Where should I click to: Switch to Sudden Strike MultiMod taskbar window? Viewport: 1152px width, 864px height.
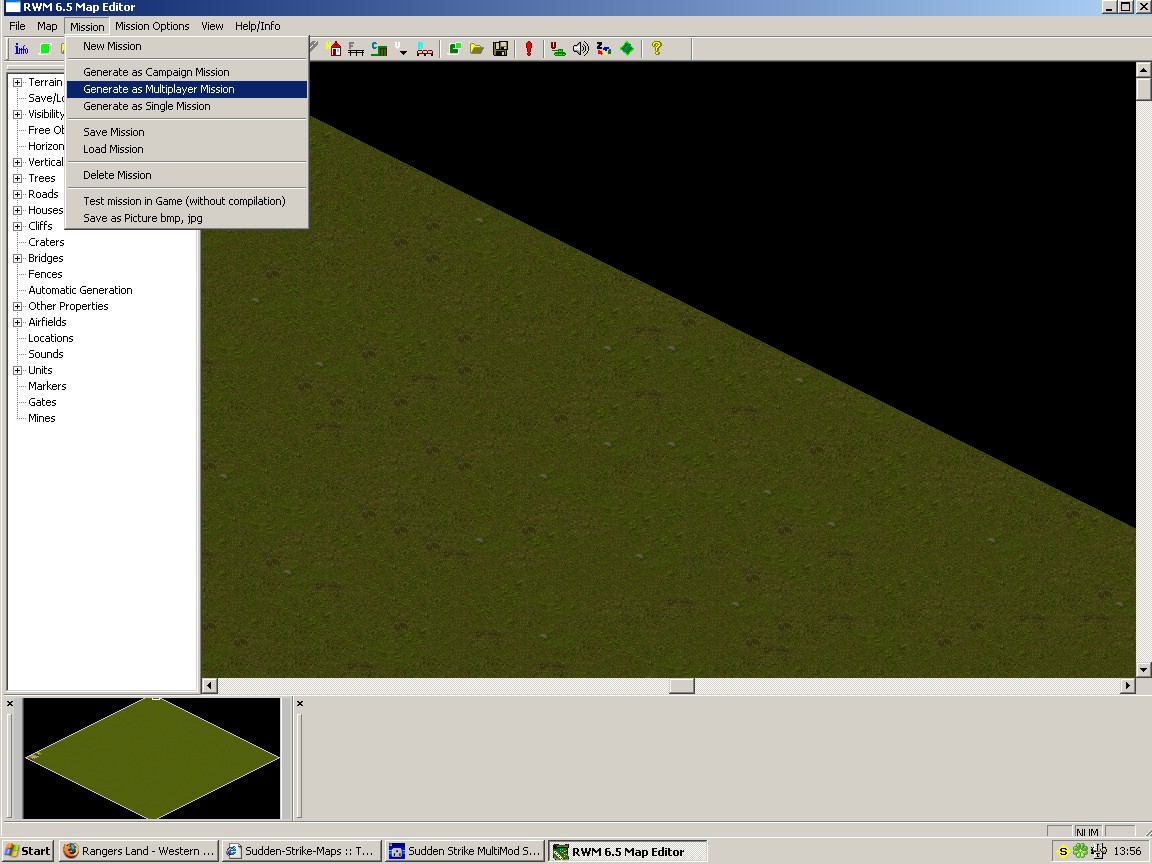pyautogui.click(x=465, y=852)
